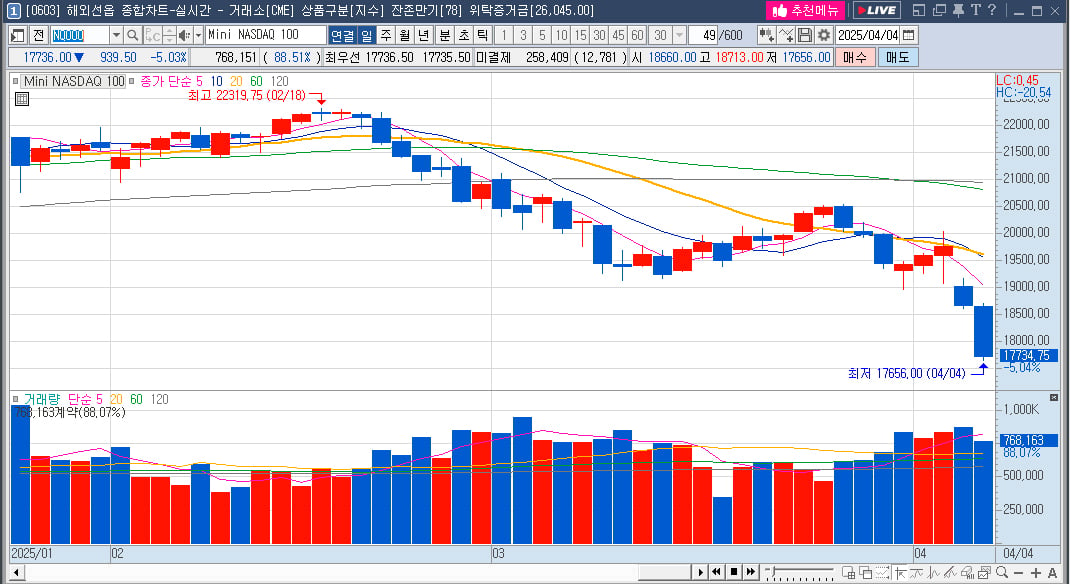Click the chart settings gear icon
This screenshot has width=1071, height=584.
click(824, 35)
